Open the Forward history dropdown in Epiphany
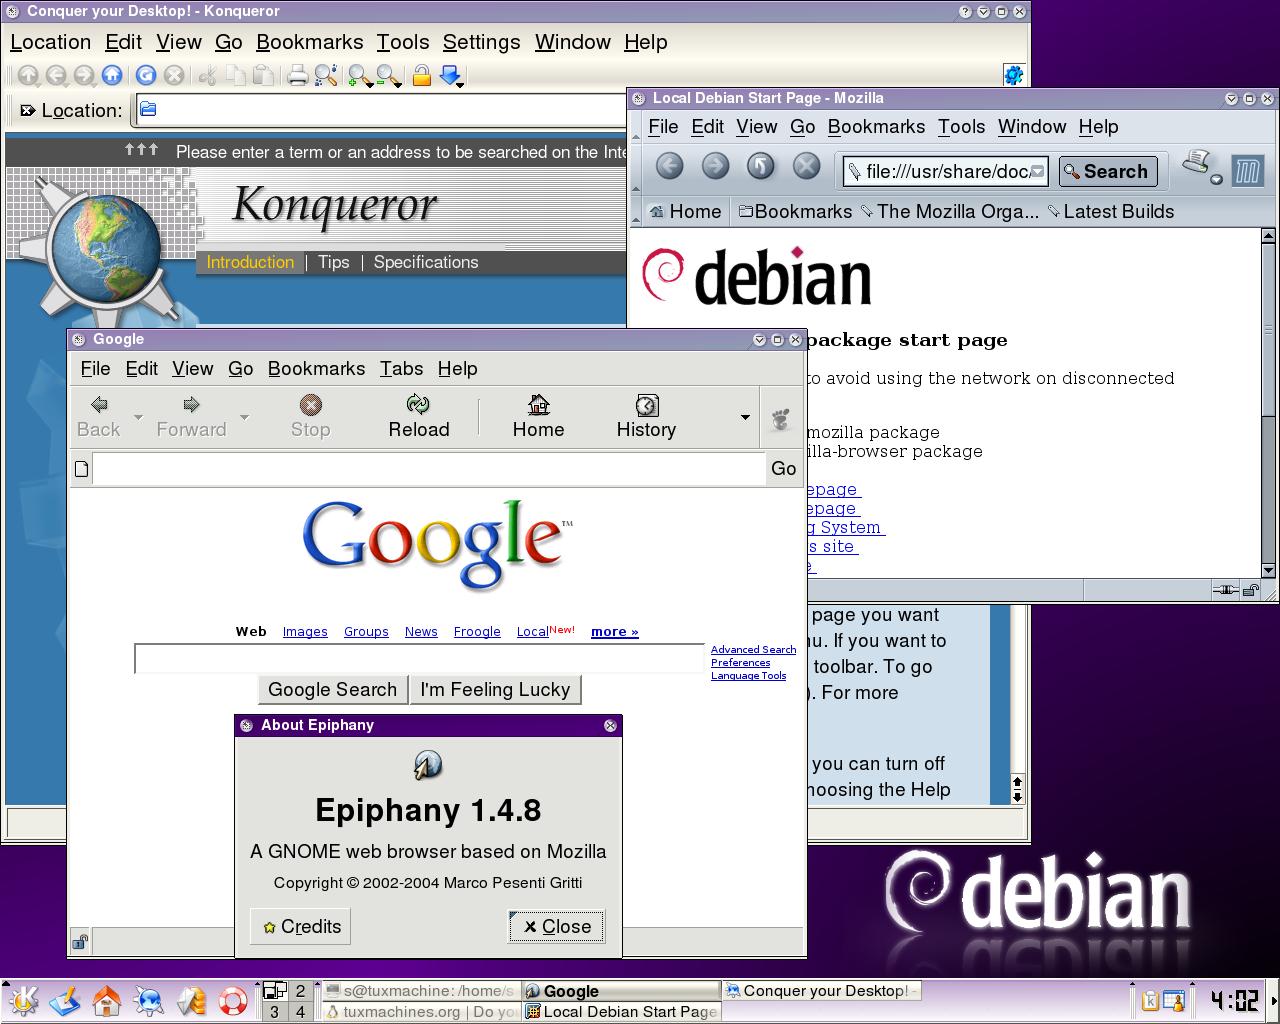 pyautogui.click(x=244, y=417)
